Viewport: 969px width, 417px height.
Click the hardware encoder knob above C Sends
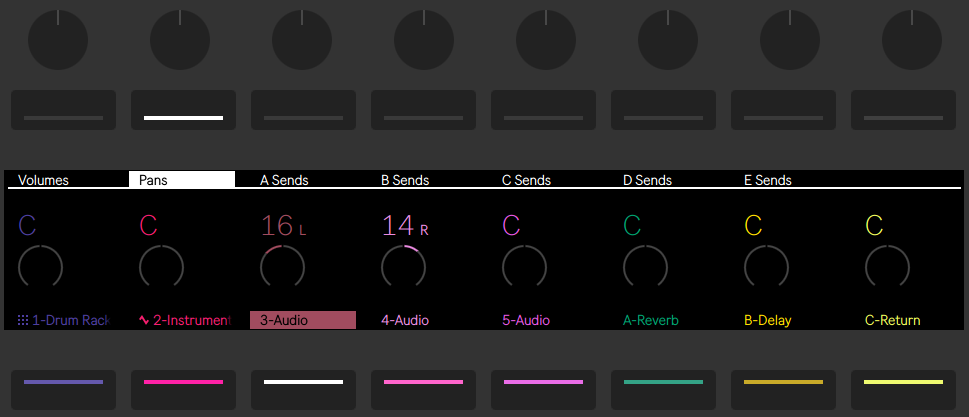pos(546,40)
